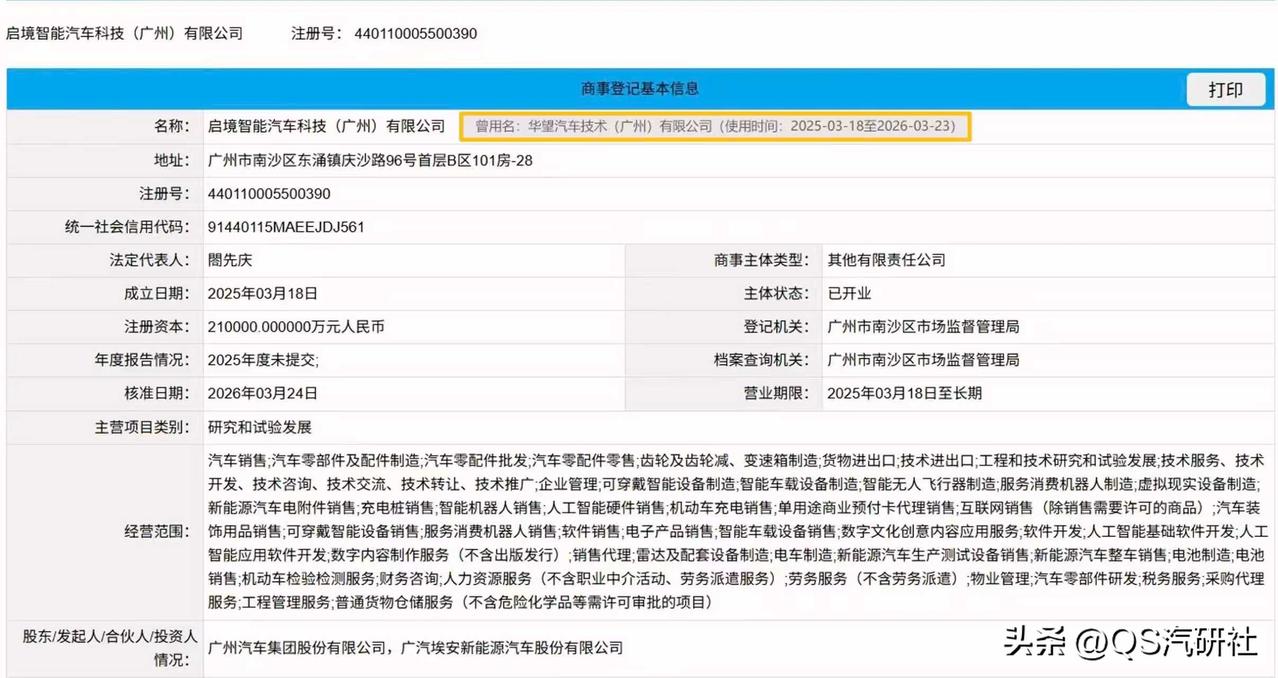Click status value 已开业
This screenshot has width=1278, height=678.
(x=849, y=293)
